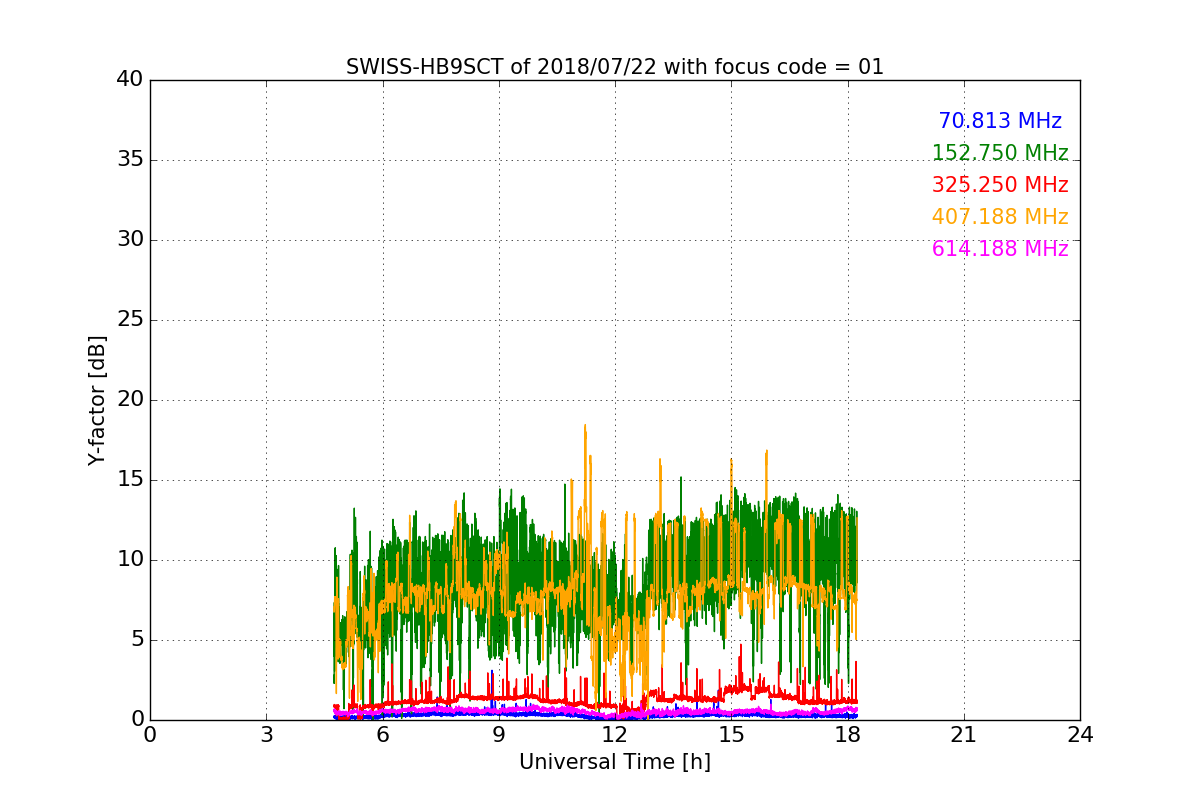The height and width of the screenshot is (800, 1200).
Task: Select the 325.250 MHz legend label
Action: point(1000,185)
